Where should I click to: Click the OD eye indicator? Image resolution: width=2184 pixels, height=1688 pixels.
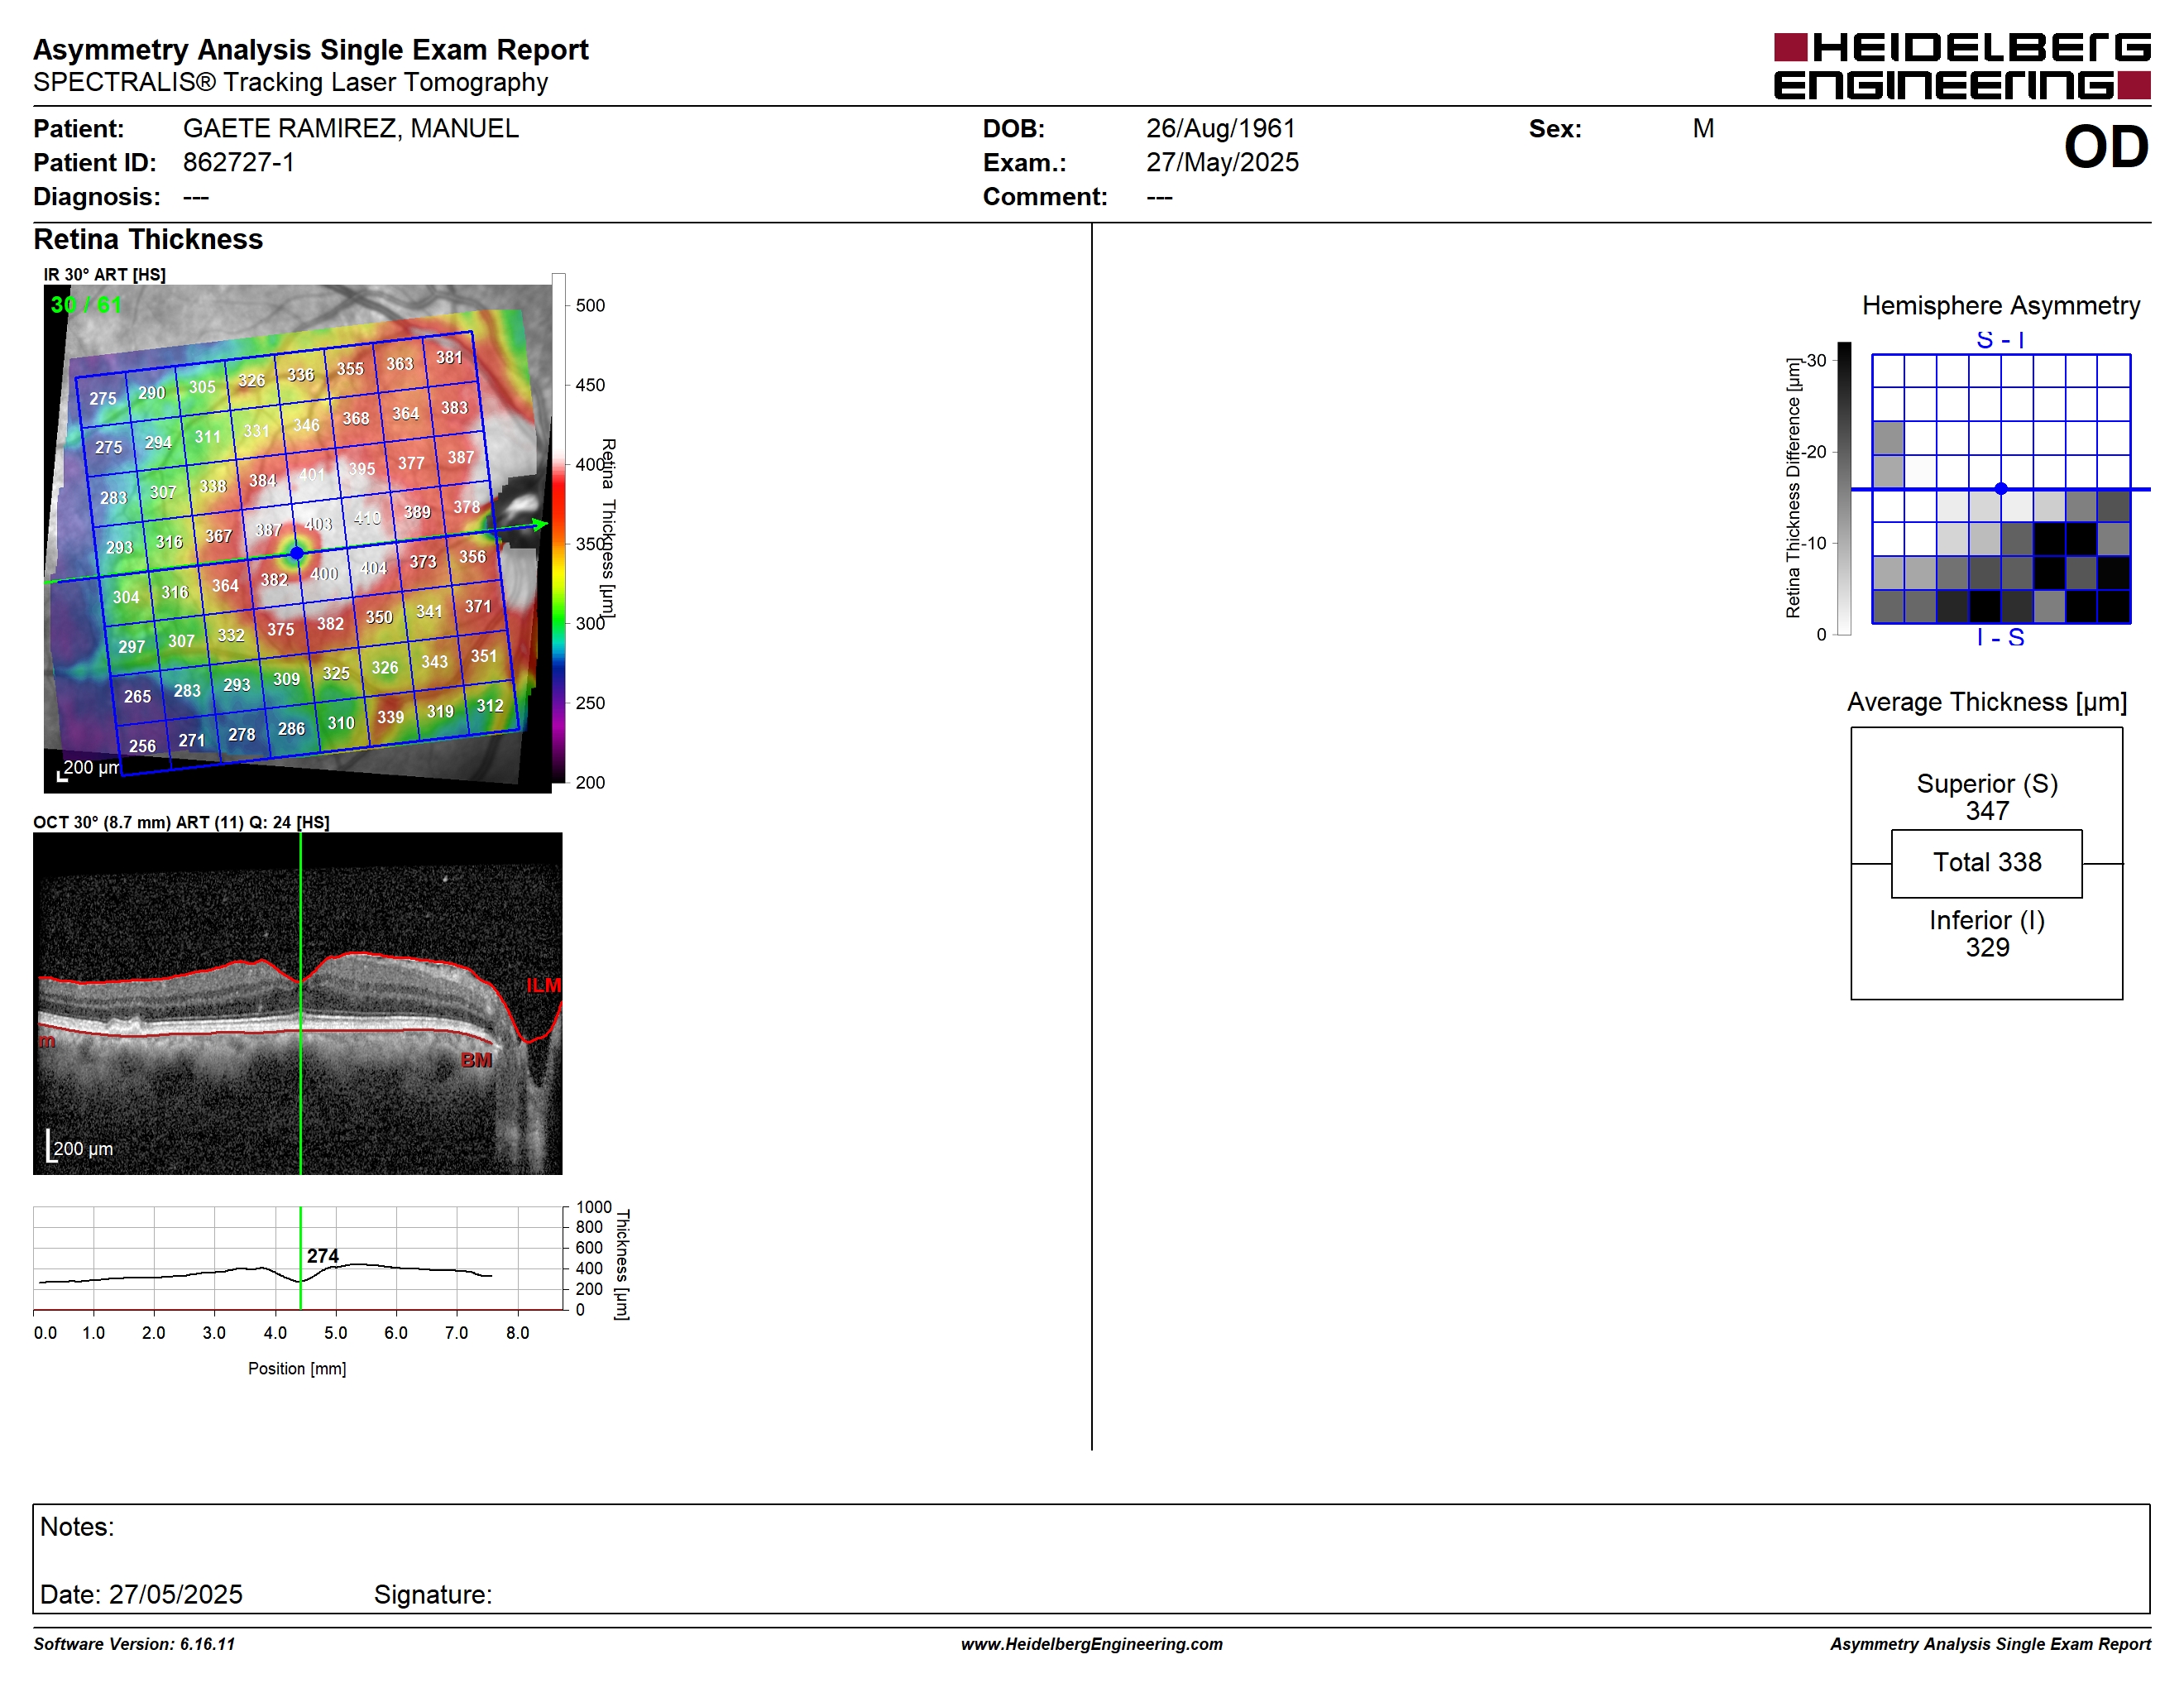point(2105,147)
